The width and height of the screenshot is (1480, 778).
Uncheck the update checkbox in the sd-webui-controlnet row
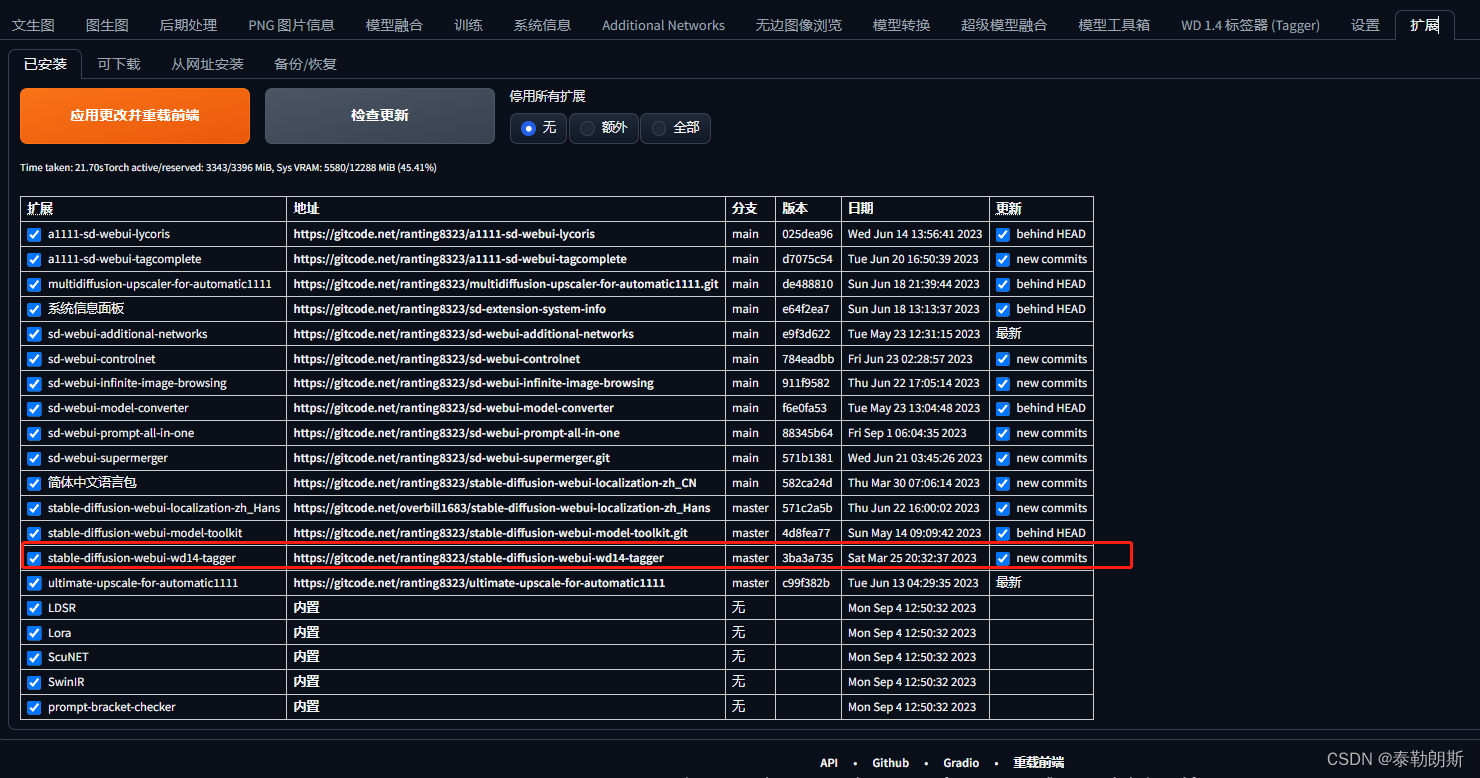[x=1003, y=359]
